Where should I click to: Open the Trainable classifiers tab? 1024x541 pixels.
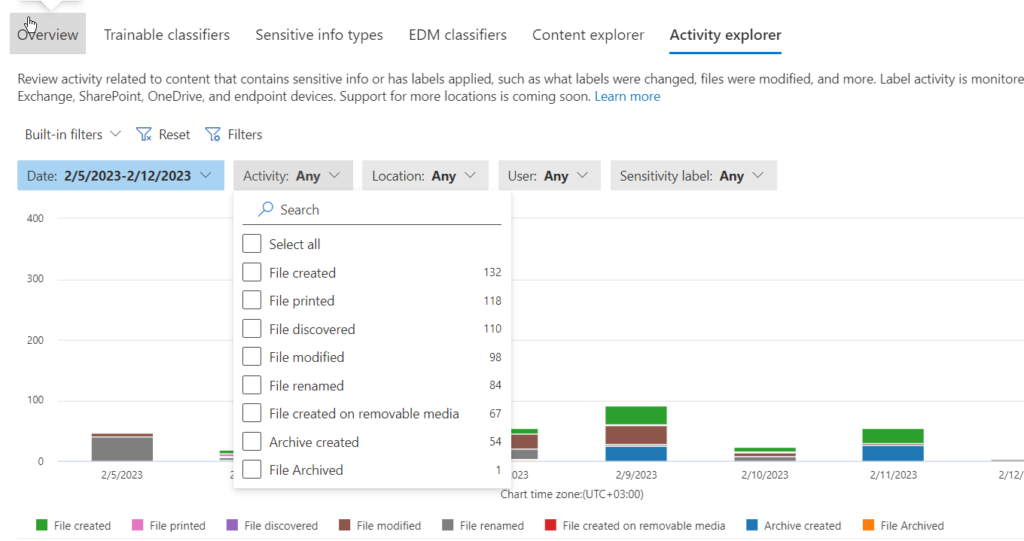166,35
